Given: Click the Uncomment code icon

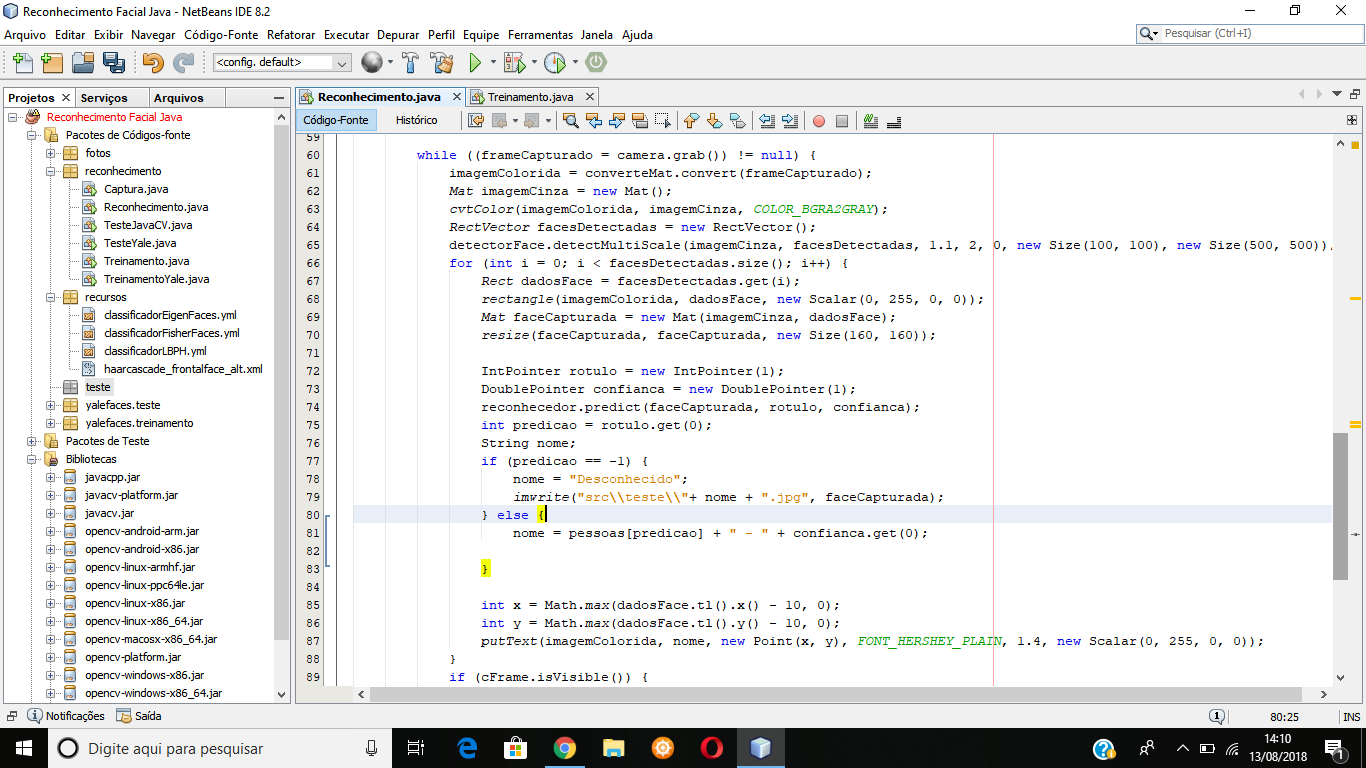Looking at the screenshot, I should coord(894,120).
